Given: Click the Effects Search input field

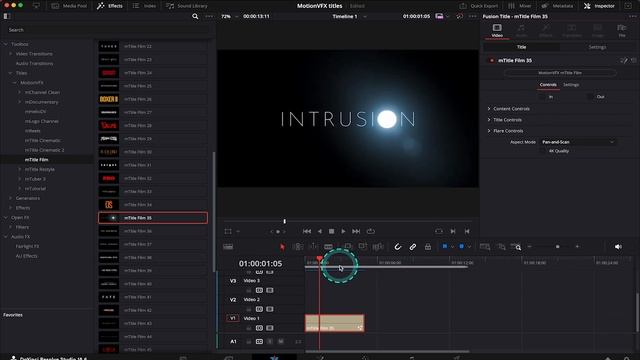Looking at the screenshot, I should point(106,30).
